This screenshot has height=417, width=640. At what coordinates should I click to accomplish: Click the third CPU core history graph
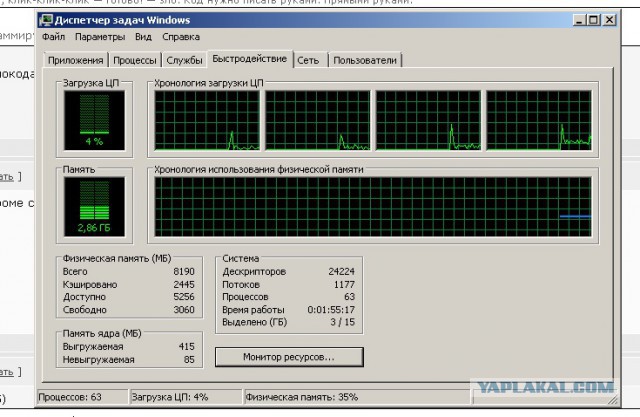point(428,120)
